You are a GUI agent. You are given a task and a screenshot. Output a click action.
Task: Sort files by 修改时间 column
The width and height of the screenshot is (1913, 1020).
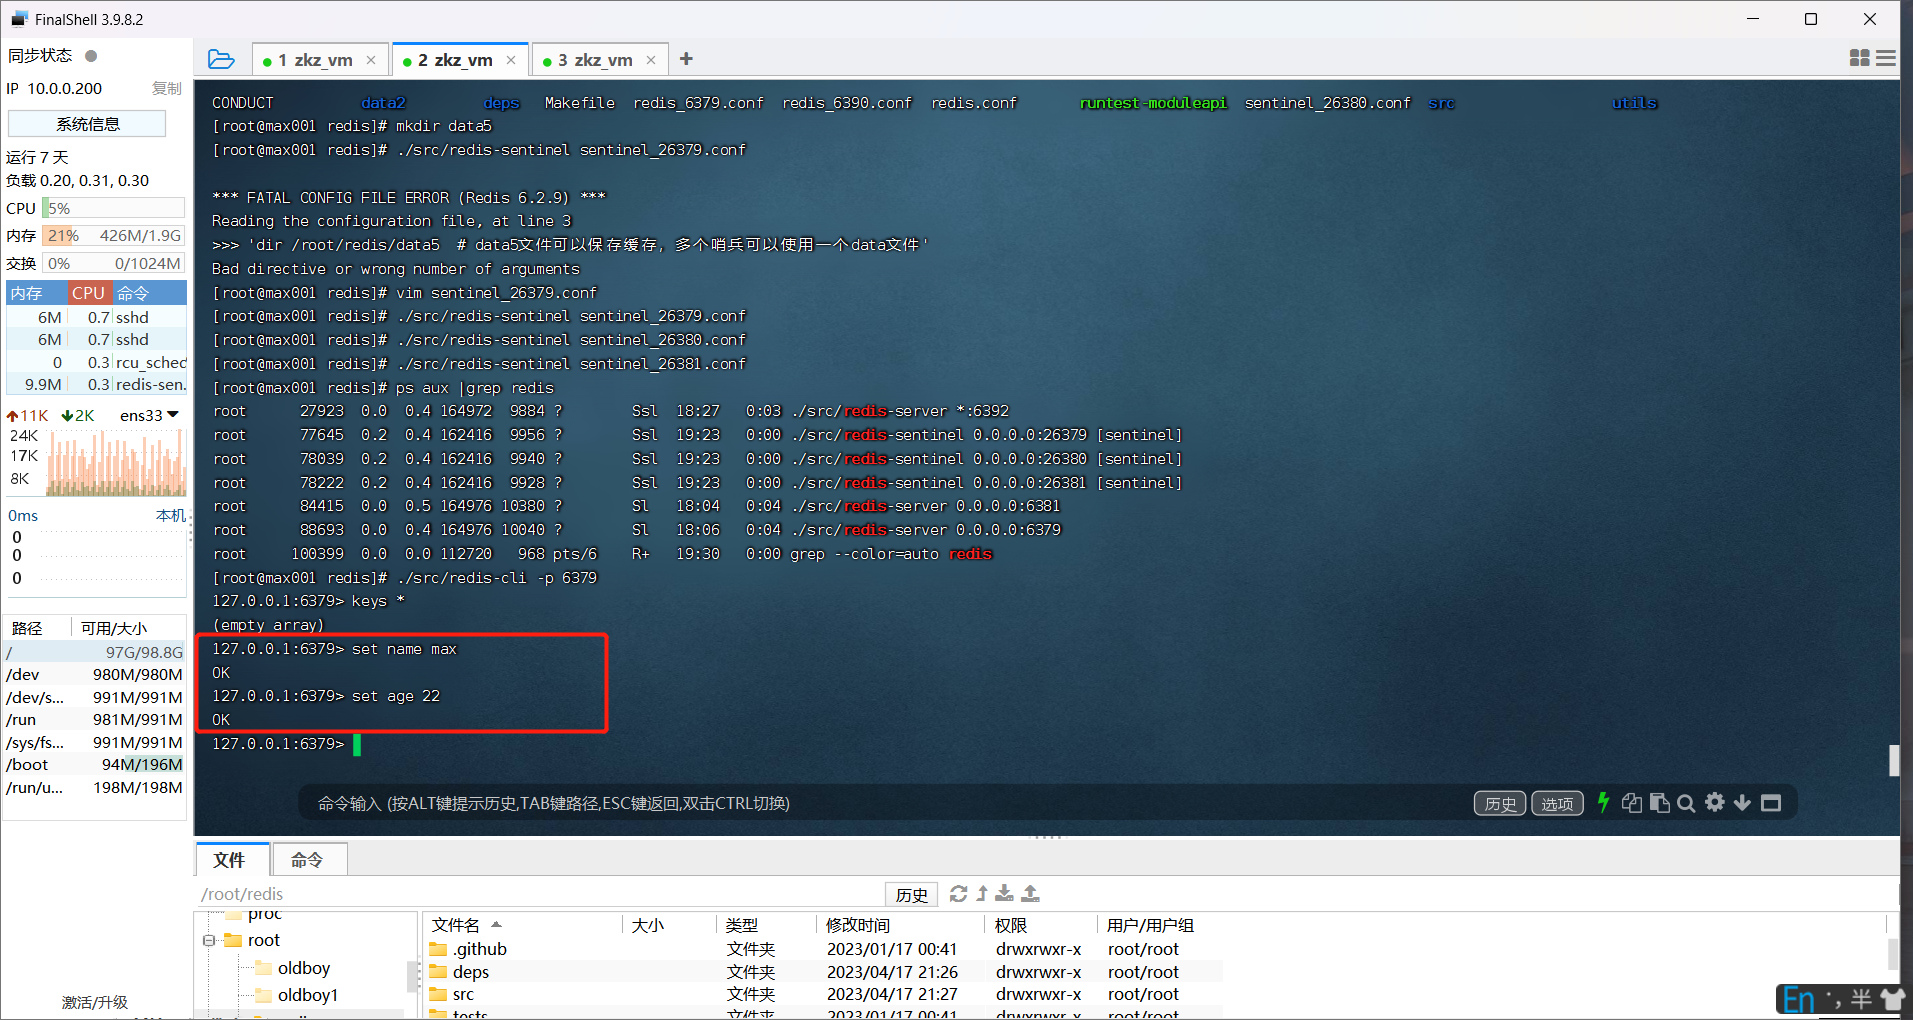[900, 925]
